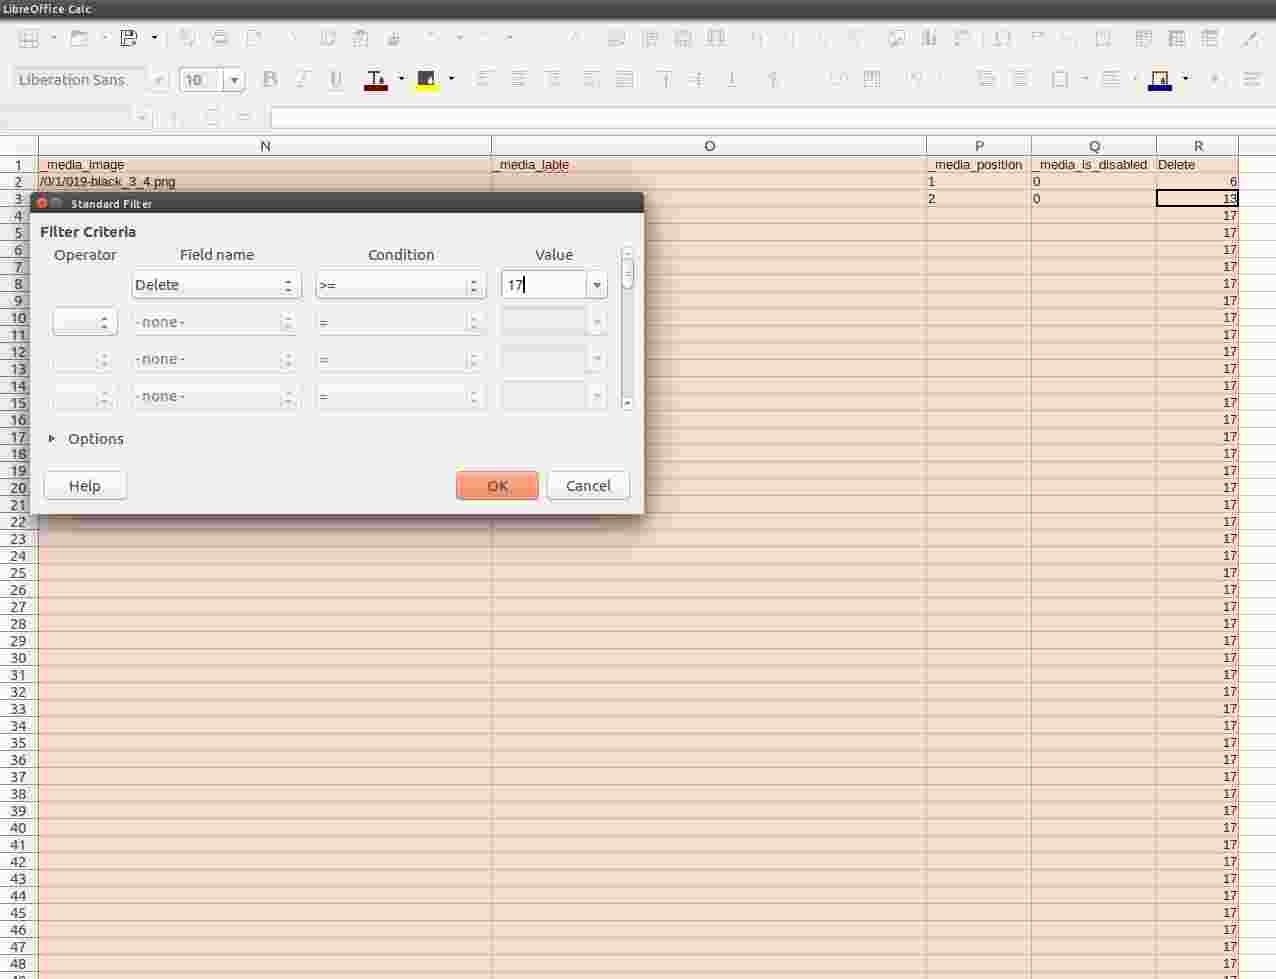The width and height of the screenshot is (1276, 979).
Task: Open the second row Operator dropdown
Action: pyautogui.click(x=85, y=322)
